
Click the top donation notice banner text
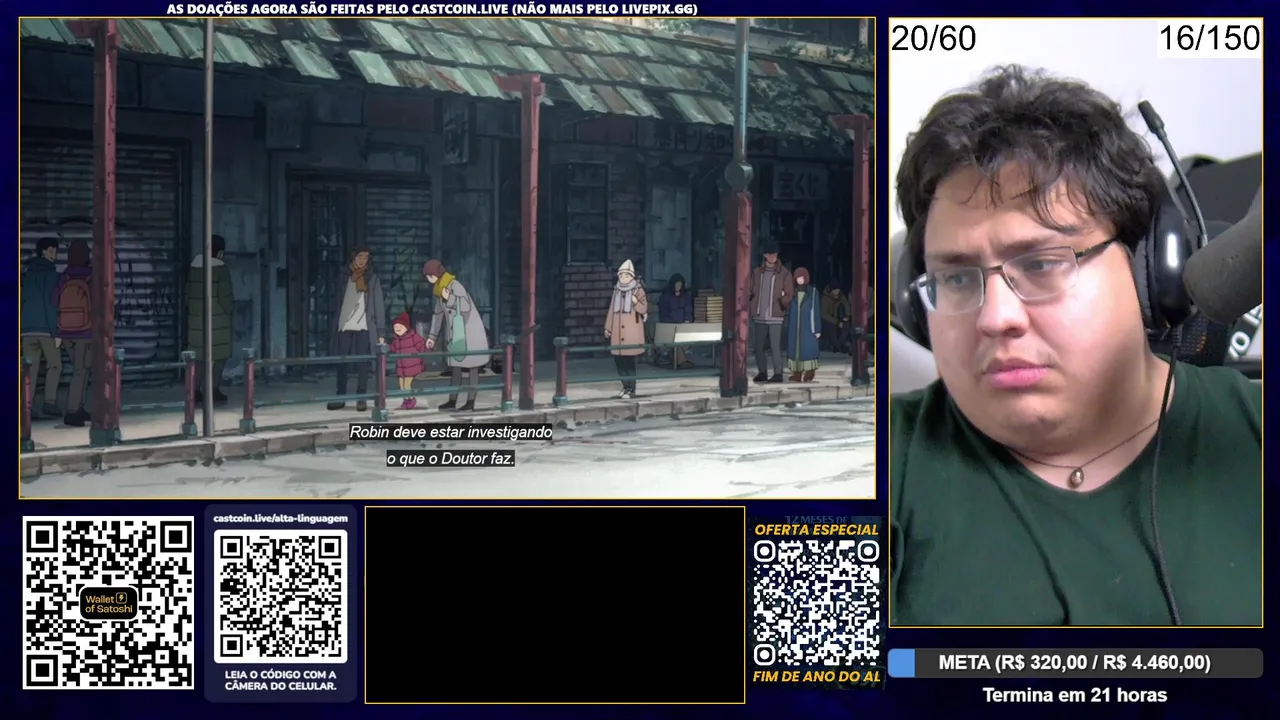point(432,9)
